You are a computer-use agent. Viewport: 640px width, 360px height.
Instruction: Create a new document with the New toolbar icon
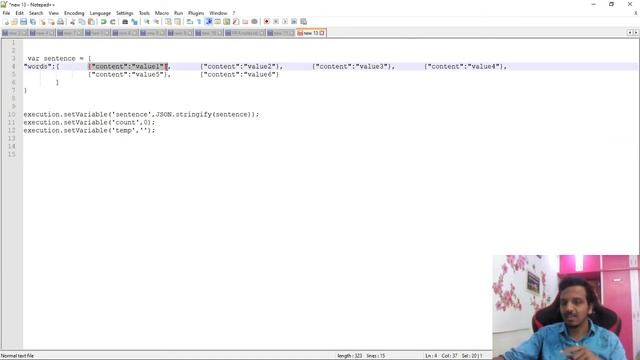[6, 22]
